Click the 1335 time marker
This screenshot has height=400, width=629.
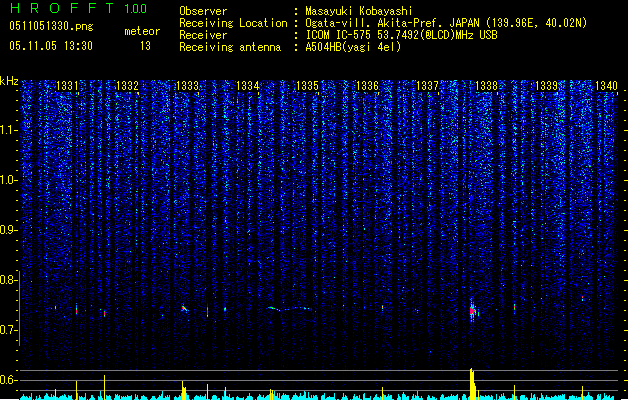coord(307,86)
